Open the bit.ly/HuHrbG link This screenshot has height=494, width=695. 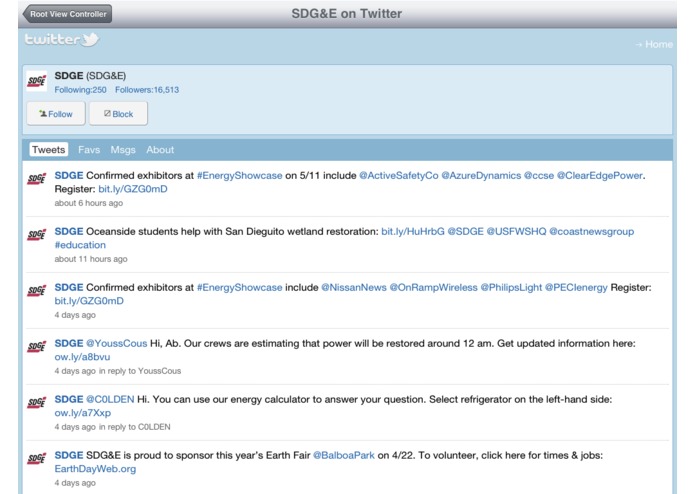point(413,231)
